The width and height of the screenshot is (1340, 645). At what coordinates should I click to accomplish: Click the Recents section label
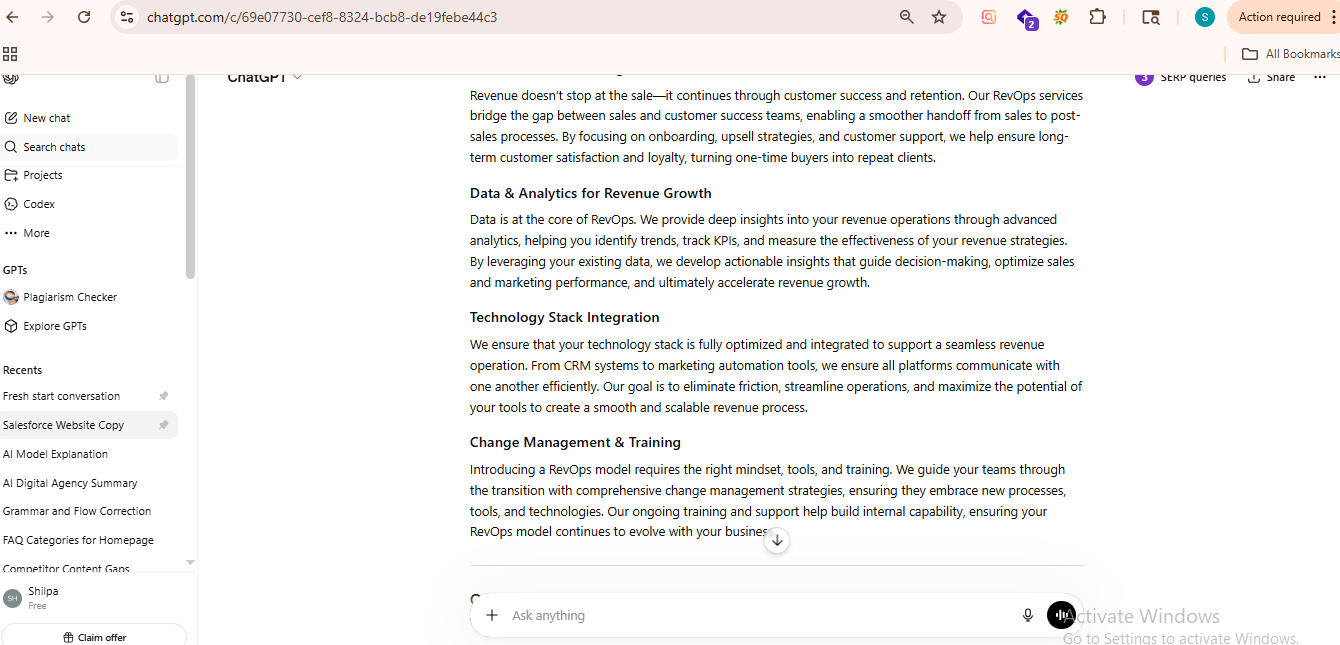[22, 370]
